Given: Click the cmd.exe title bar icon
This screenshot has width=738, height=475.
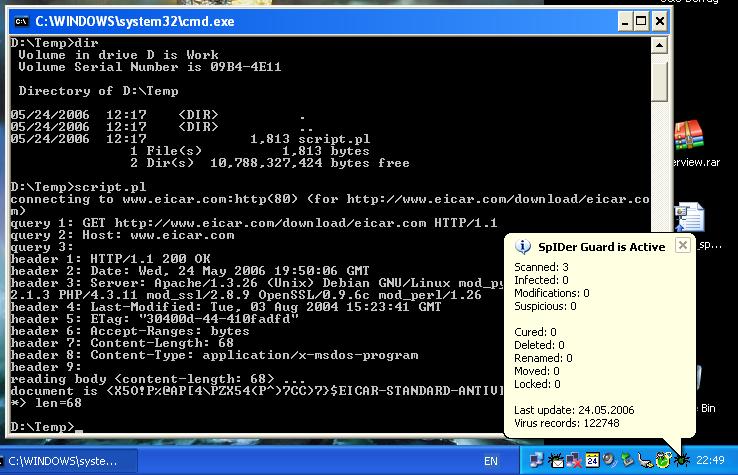Looking at the screenshot, I should (x=21, y=21).
